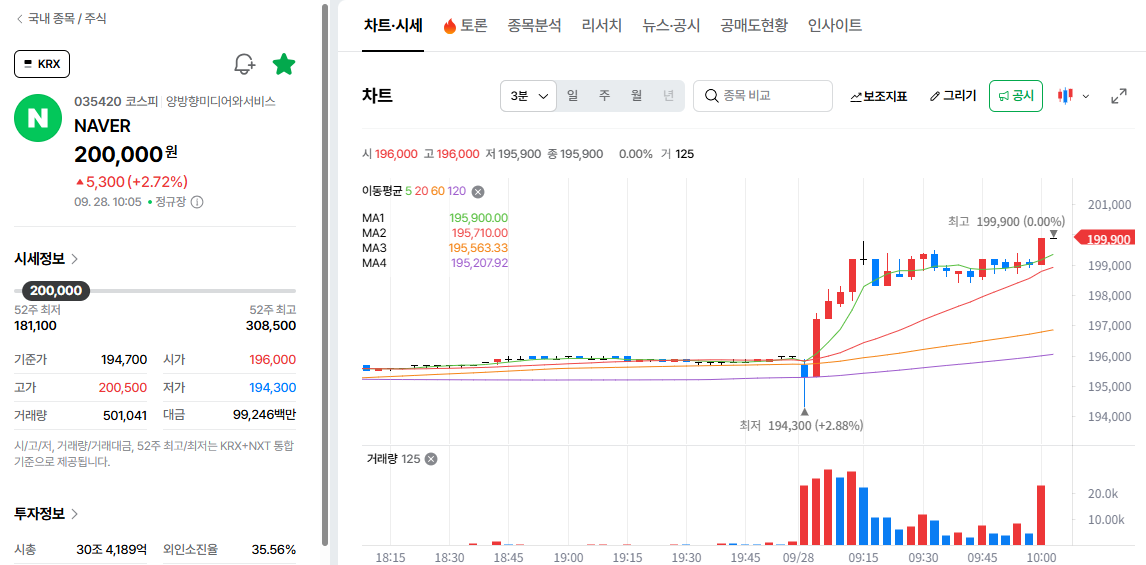Open the 뉴스·공시 tab
This screenshot has width=1146, height=565.
pos(671,26)
